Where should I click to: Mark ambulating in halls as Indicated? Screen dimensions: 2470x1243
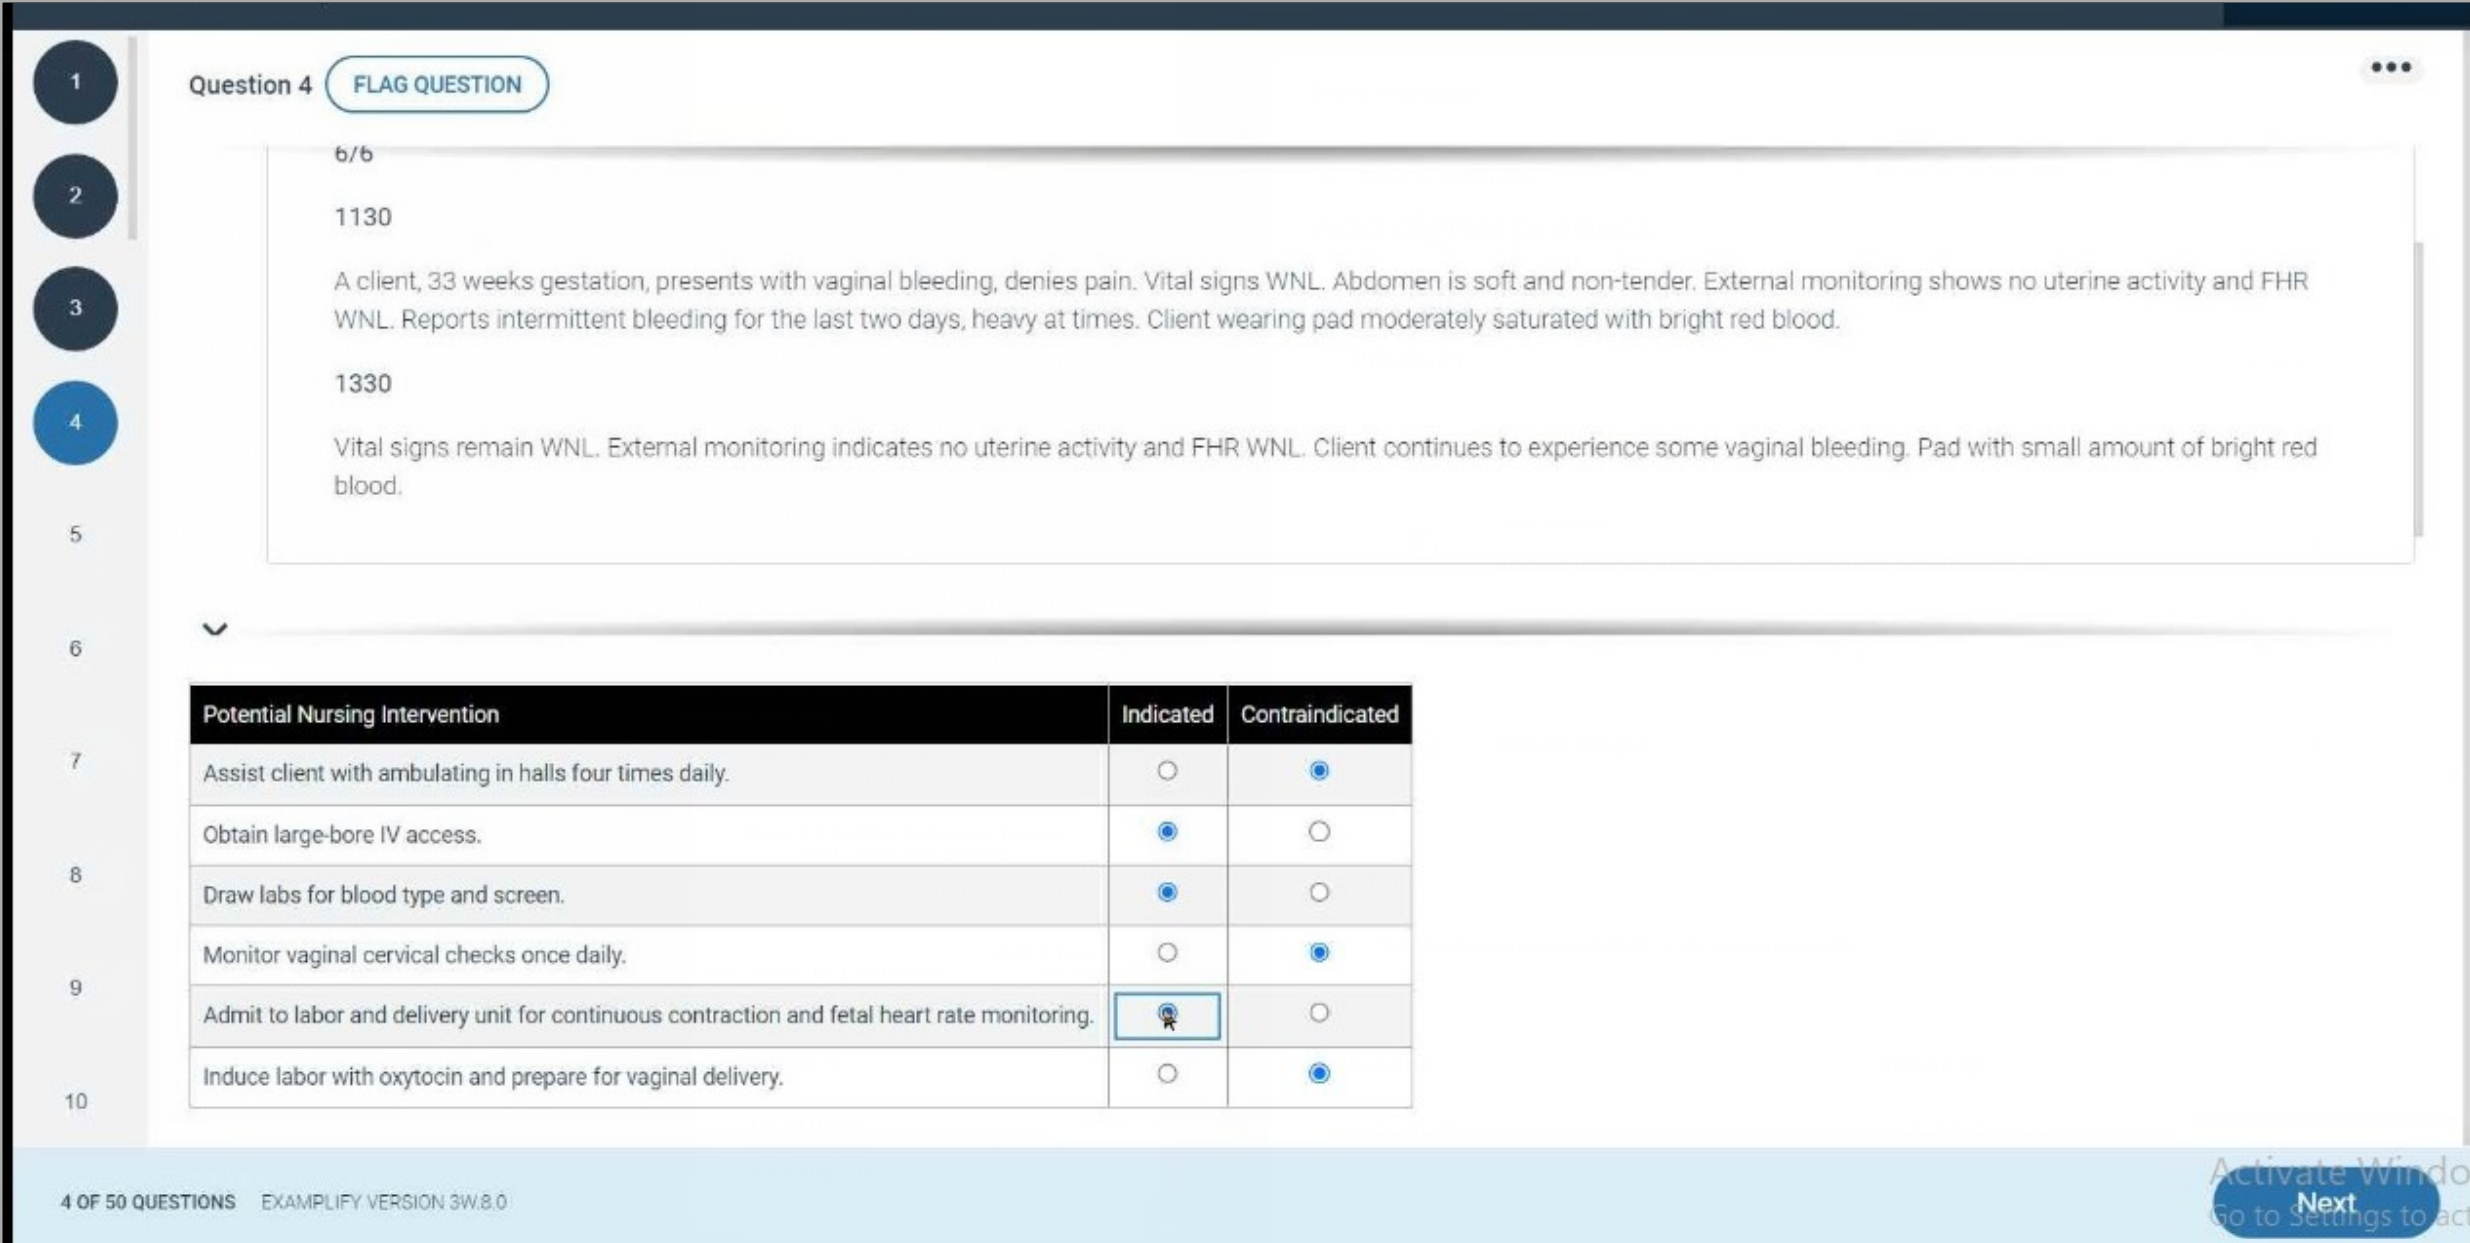(x=1166, y=771)
